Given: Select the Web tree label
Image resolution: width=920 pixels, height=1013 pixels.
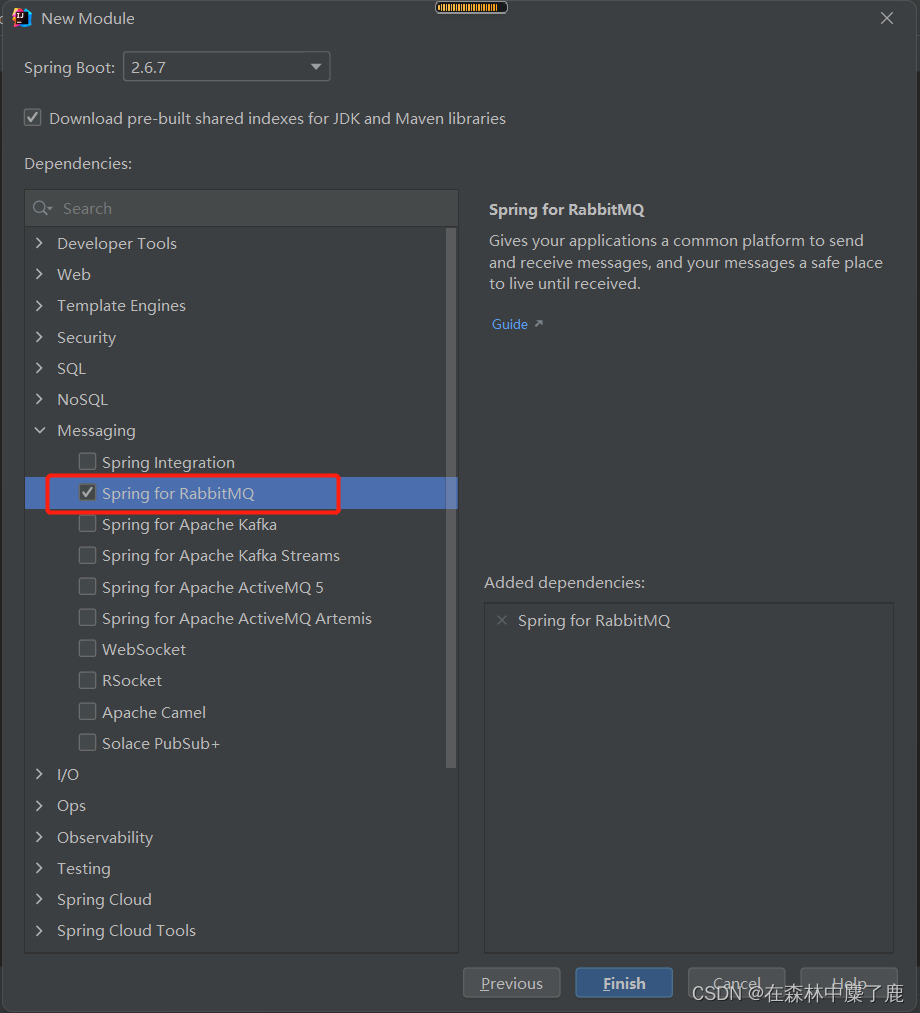Looking at the screenshot, I should point(74,275).
